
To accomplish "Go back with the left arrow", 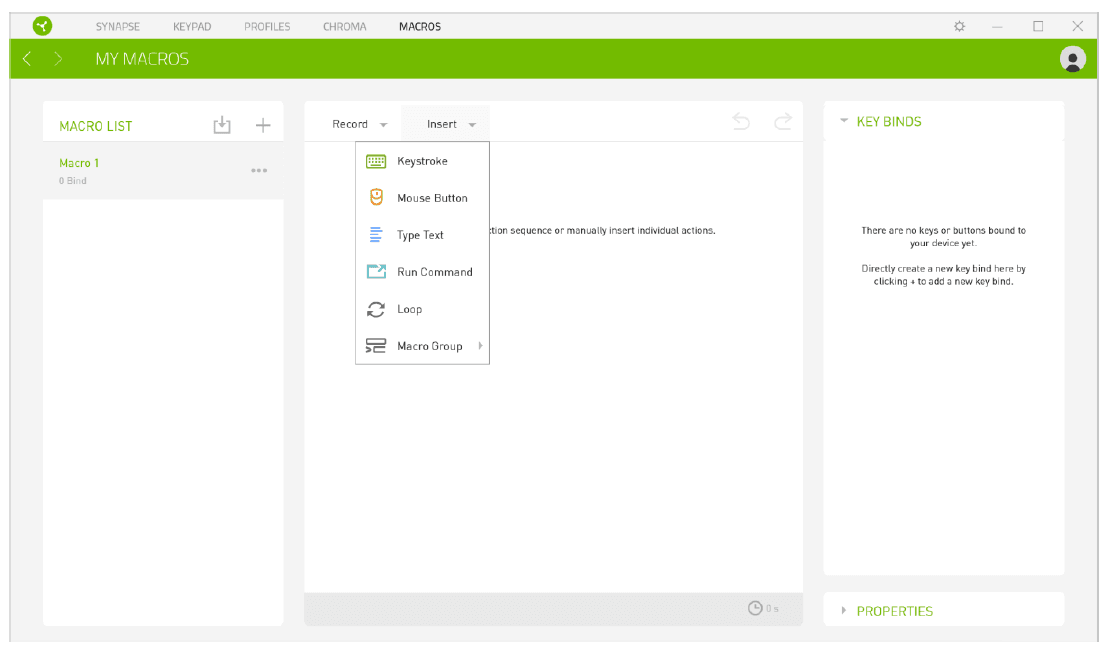I will pyautogui.click(x=27, y=59).
